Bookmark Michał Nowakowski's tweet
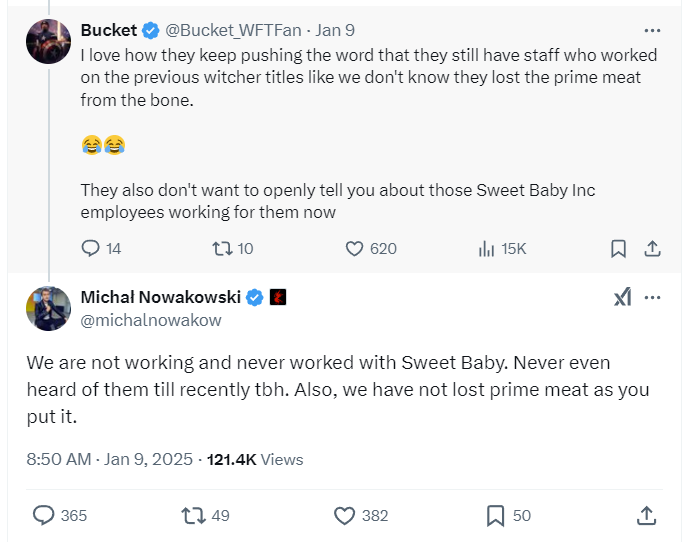The image size is (685, 542). coord(495,515)
